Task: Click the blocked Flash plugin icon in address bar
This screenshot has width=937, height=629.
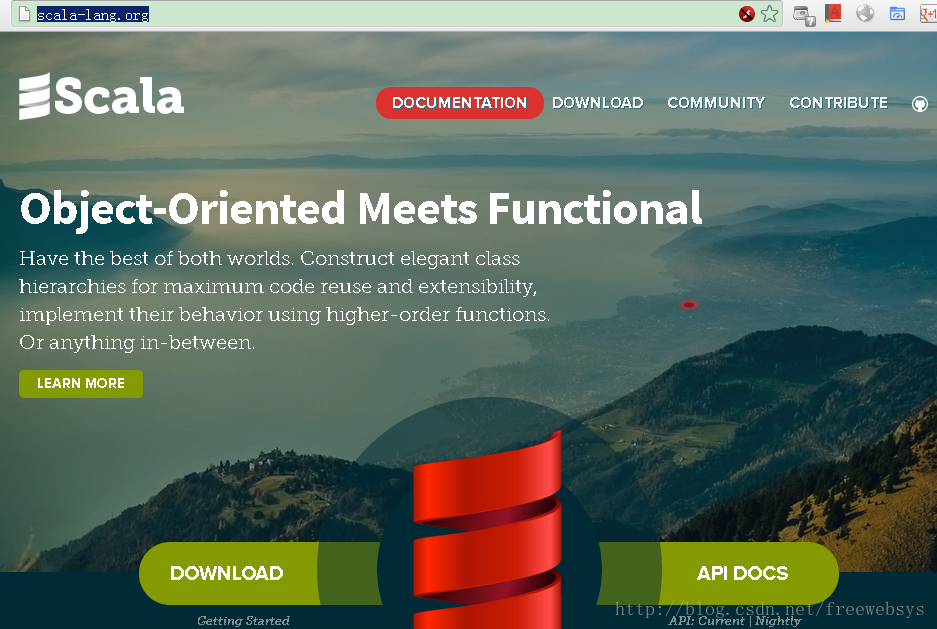Action: (x=746, y=14)
